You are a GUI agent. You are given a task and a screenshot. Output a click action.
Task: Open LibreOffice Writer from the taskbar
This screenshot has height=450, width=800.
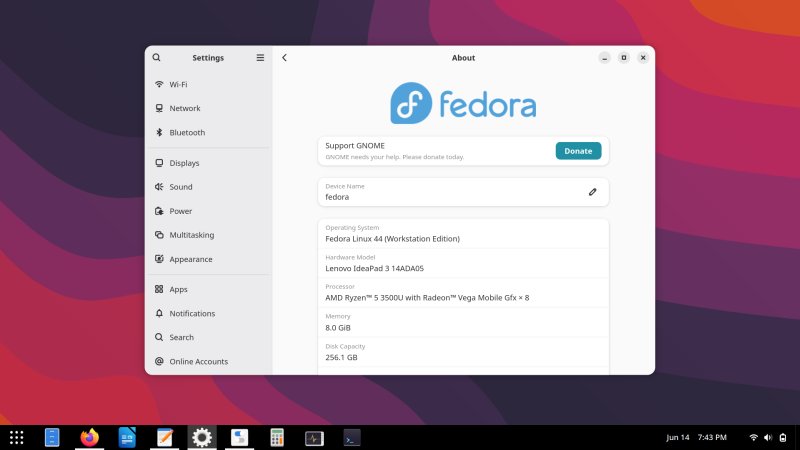[127, 437]
